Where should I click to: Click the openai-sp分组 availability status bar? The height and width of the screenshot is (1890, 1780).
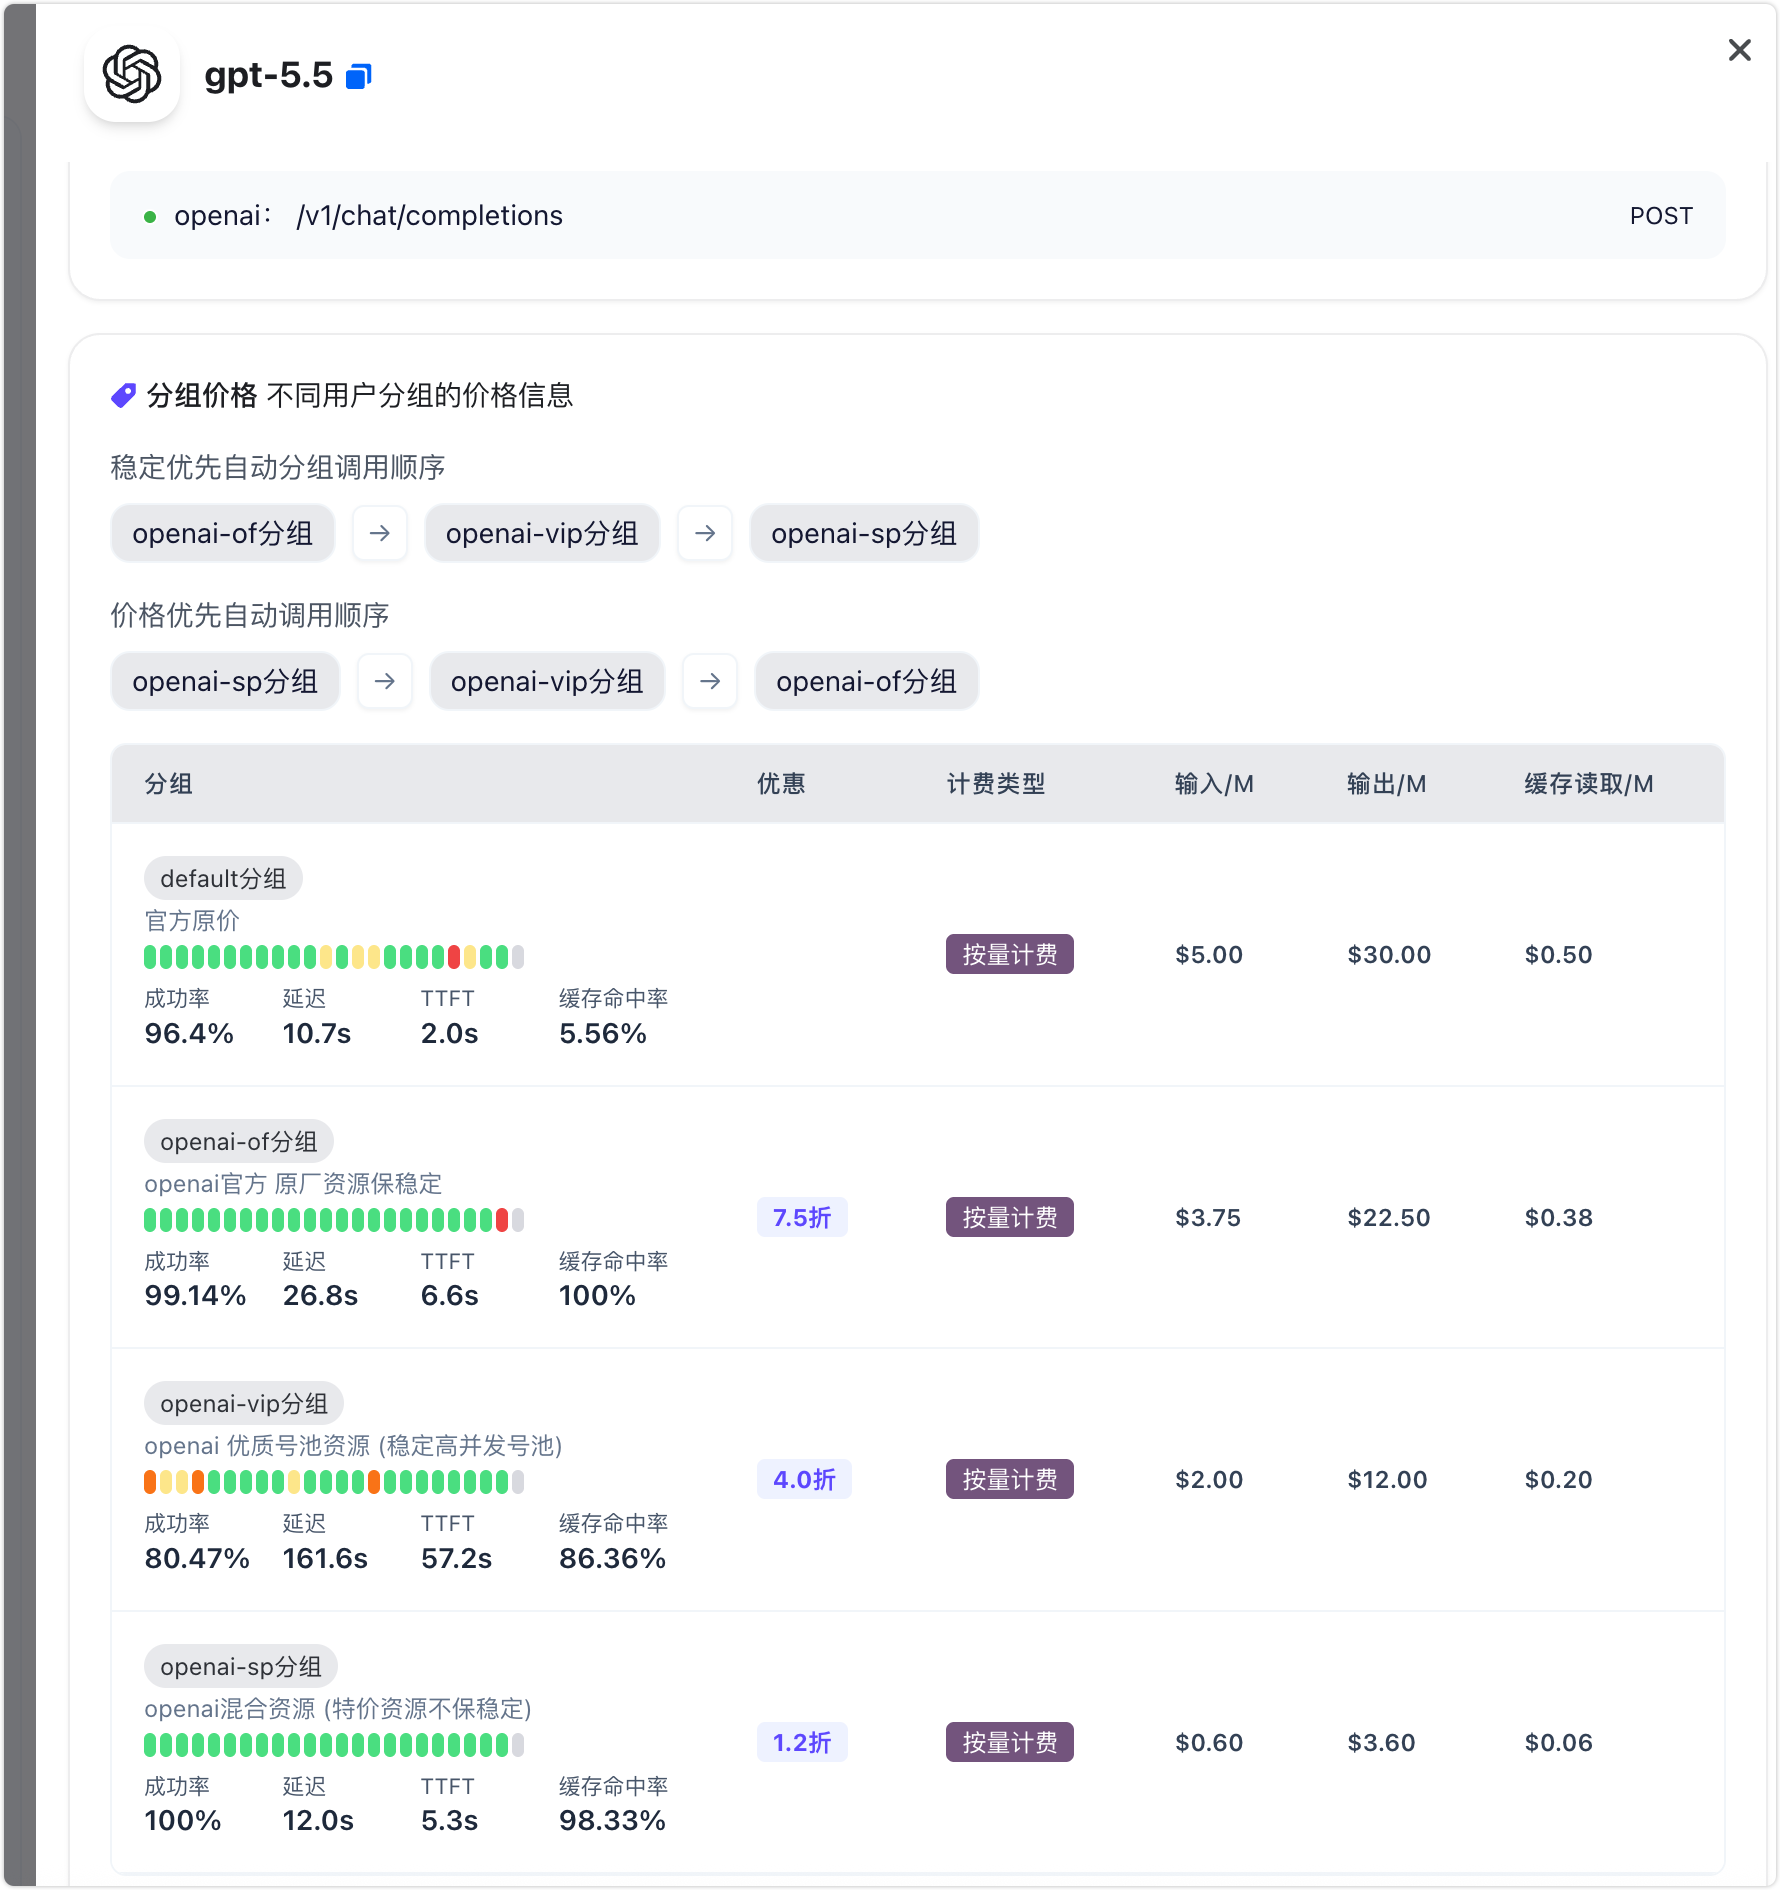click(x=334, y=1745)
